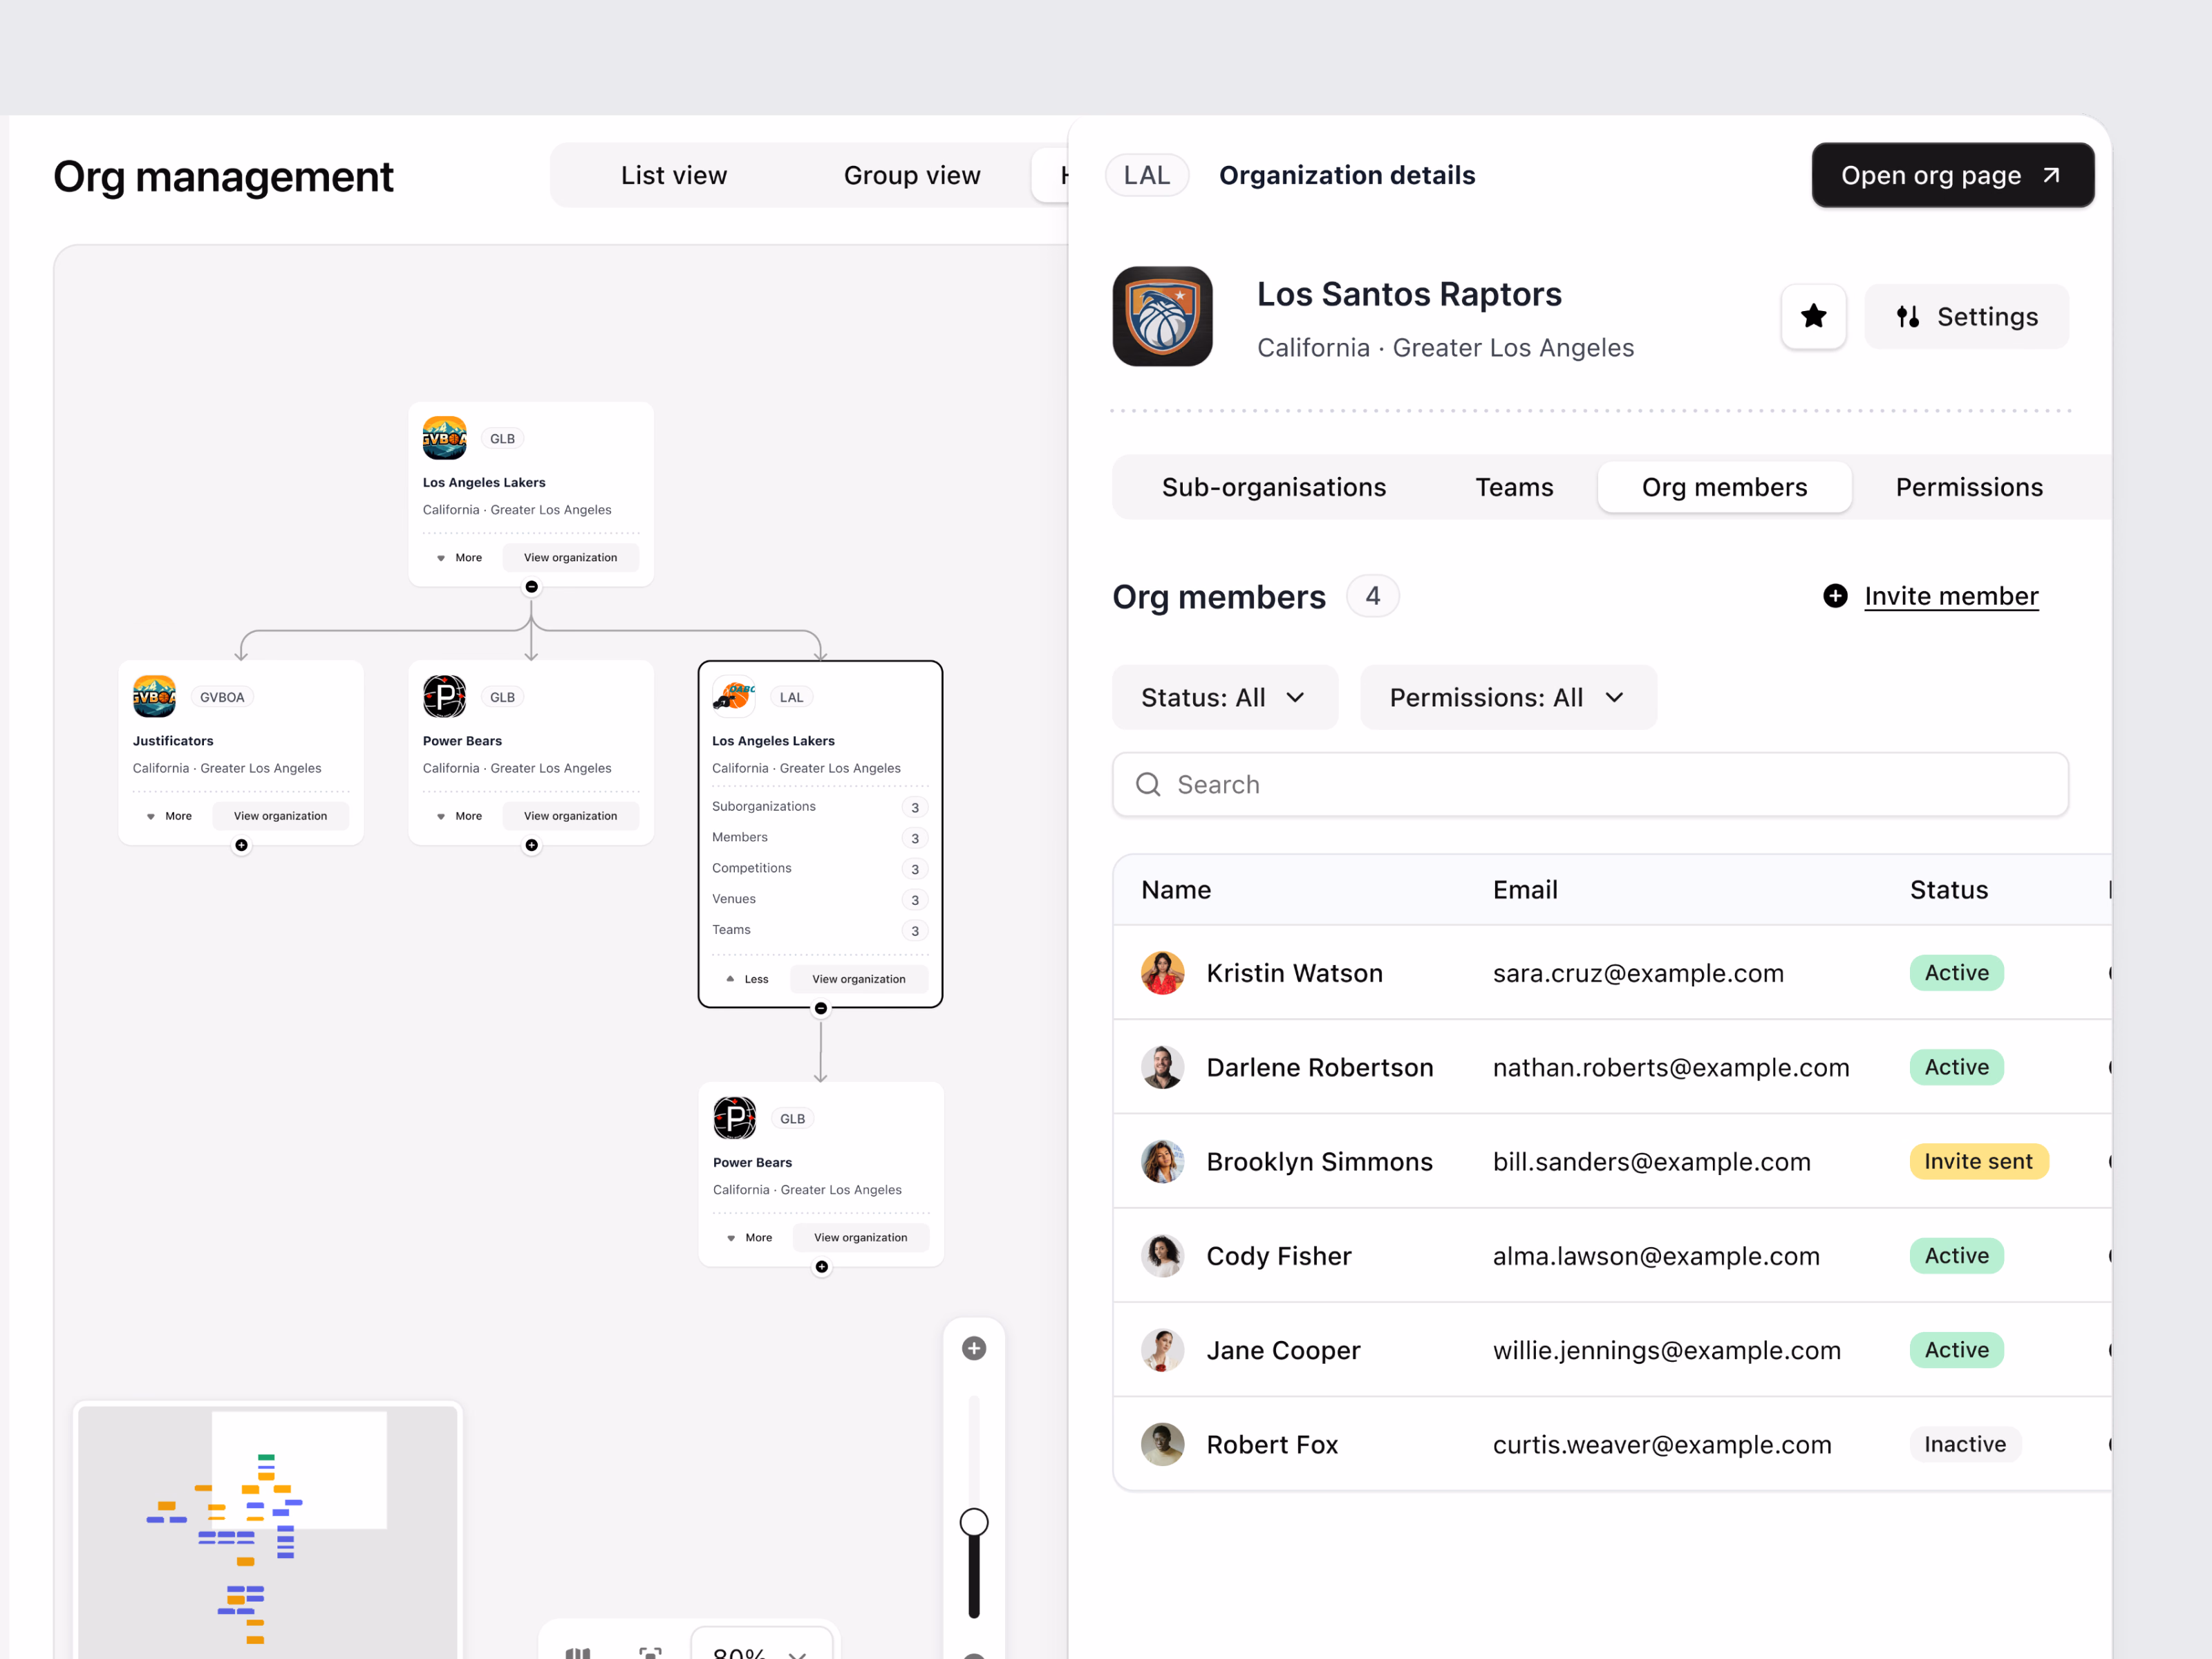
Task: Click View organization on selected LAL card
Action: 859,979
